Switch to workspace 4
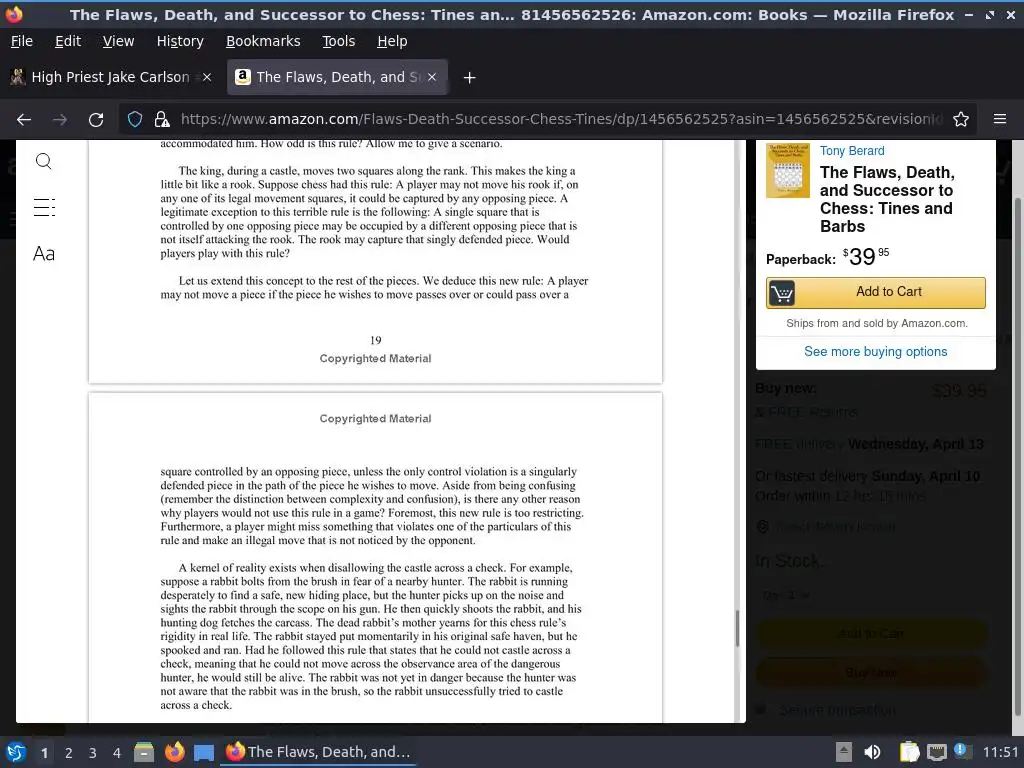Viewport: 1024px width, 768px height. pos(117,753)
